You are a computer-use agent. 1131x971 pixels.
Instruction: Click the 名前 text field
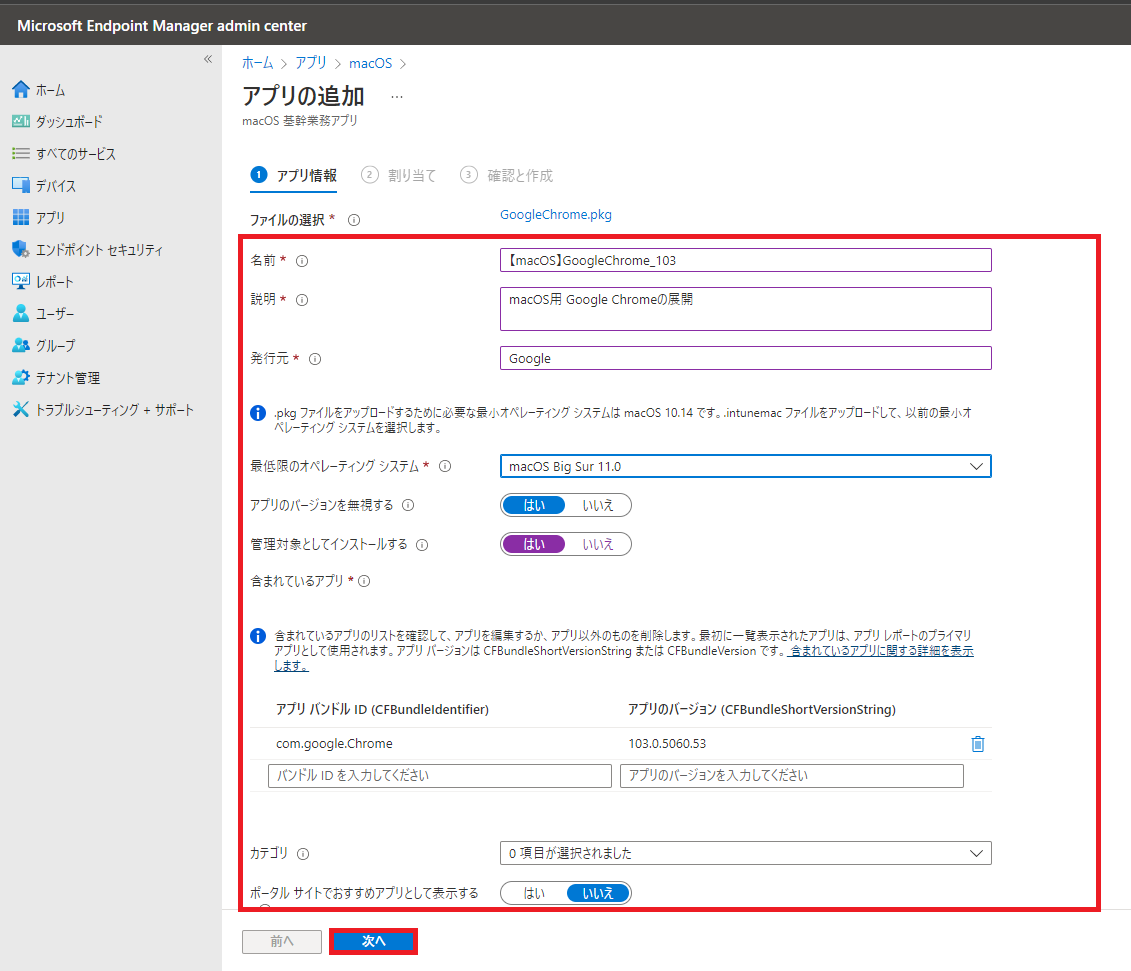tap(746, 260)
